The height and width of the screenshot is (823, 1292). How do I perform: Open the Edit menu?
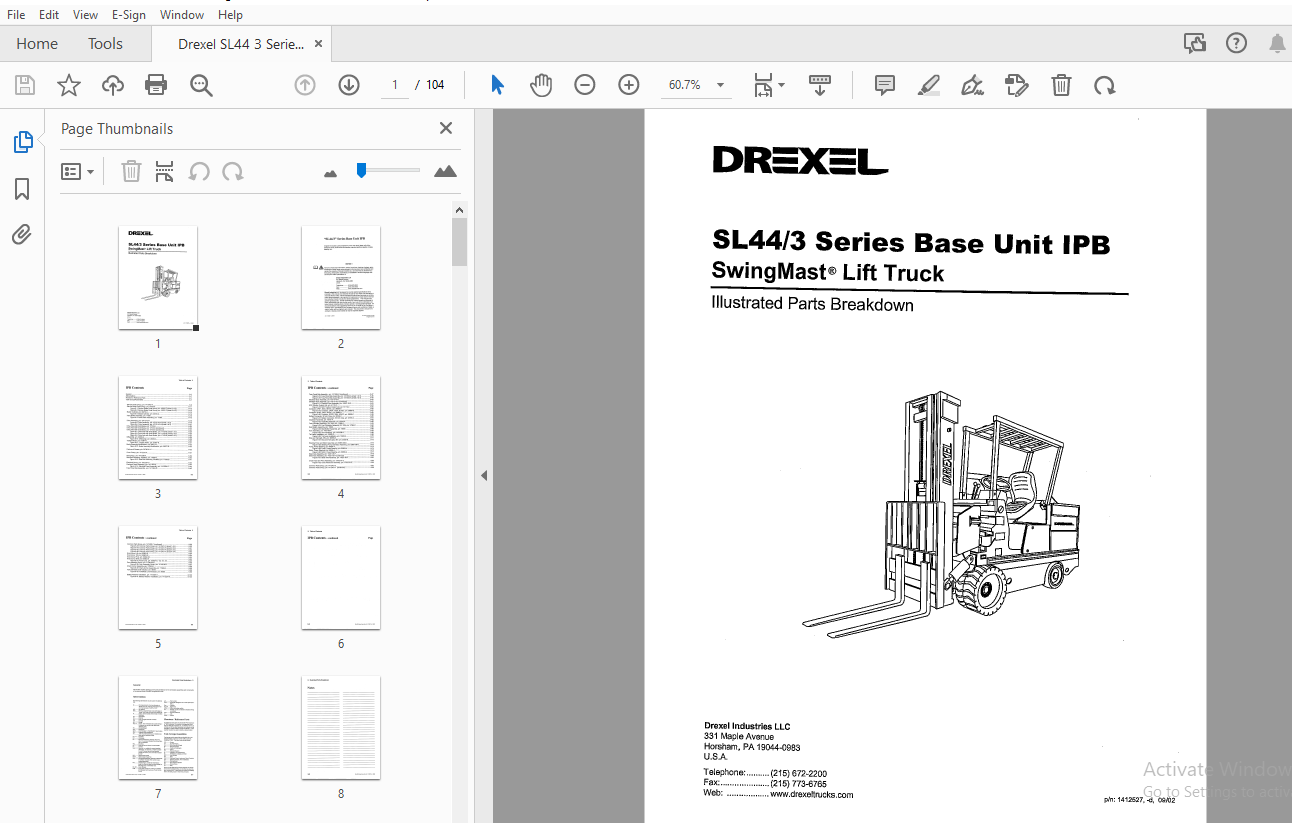click(x=49, y=14)
